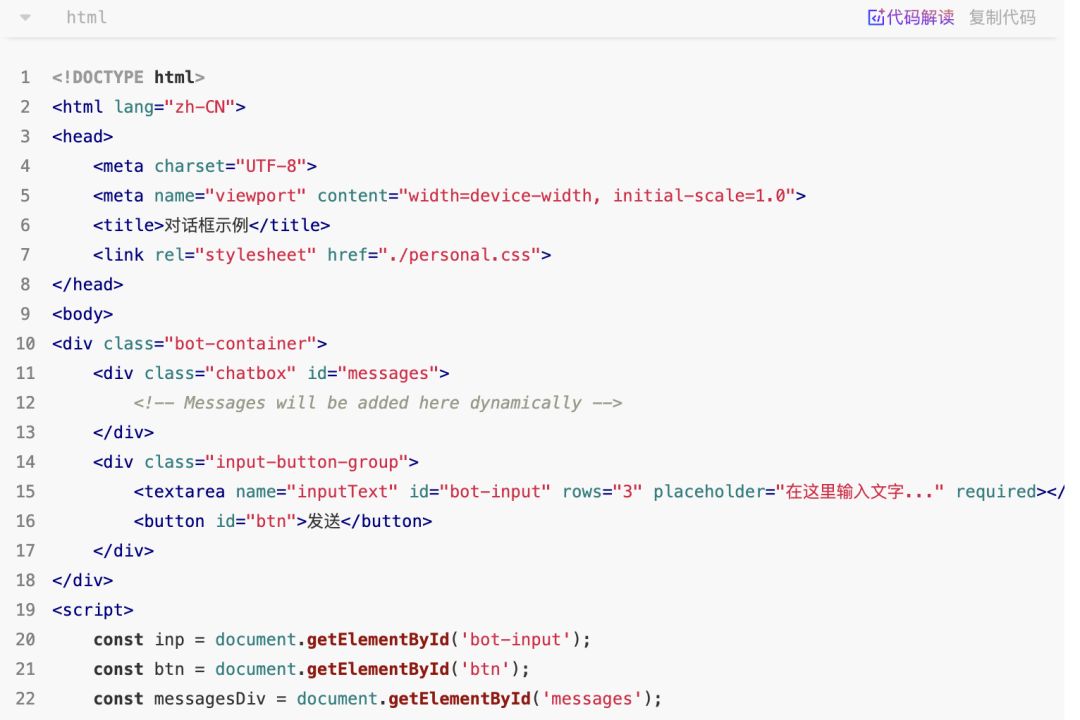Click the "chatbox" class value
The width and height of the screenshot is (1080, 720).
coord(251,373)
